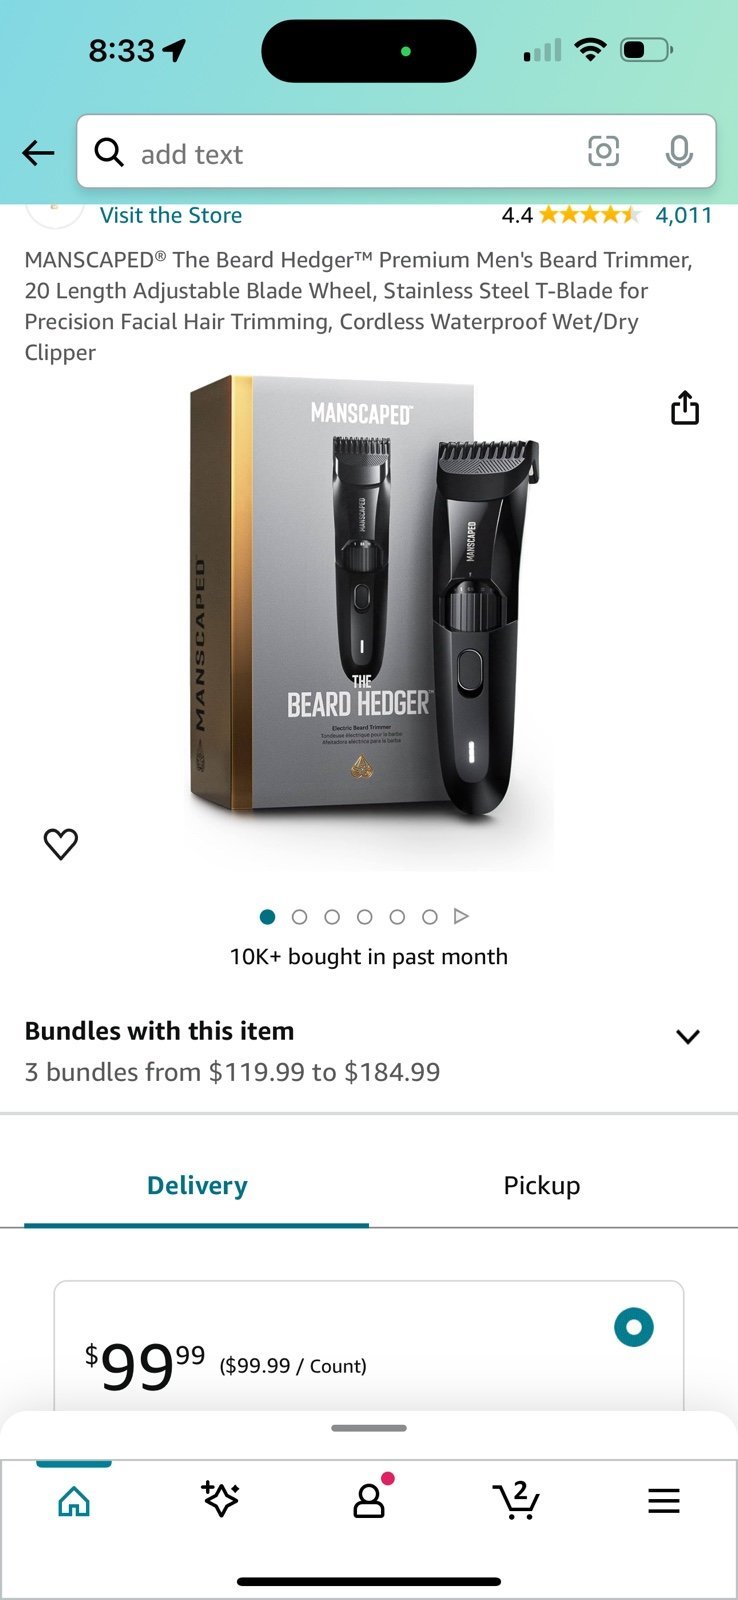Tap the back arrow icon
738x1600 pixels.
coord(38,153)
